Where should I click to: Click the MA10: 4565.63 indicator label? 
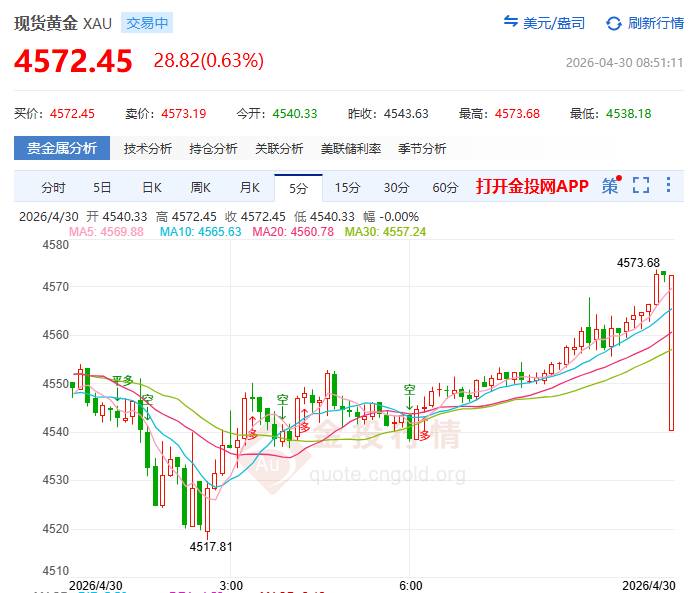[200, 232]
